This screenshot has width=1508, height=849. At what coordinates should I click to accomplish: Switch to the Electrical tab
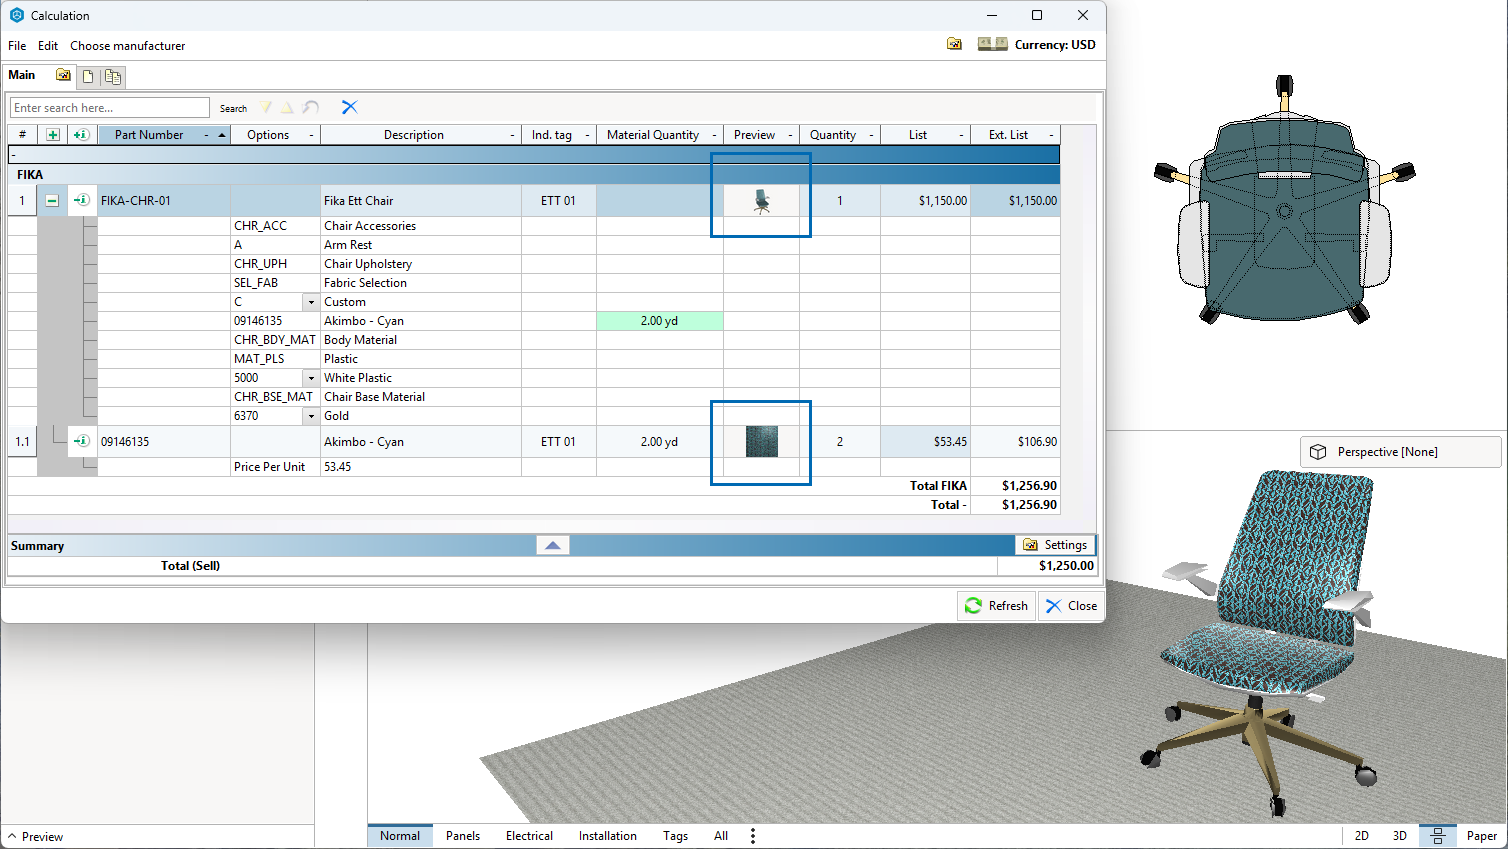pos(529,836)
